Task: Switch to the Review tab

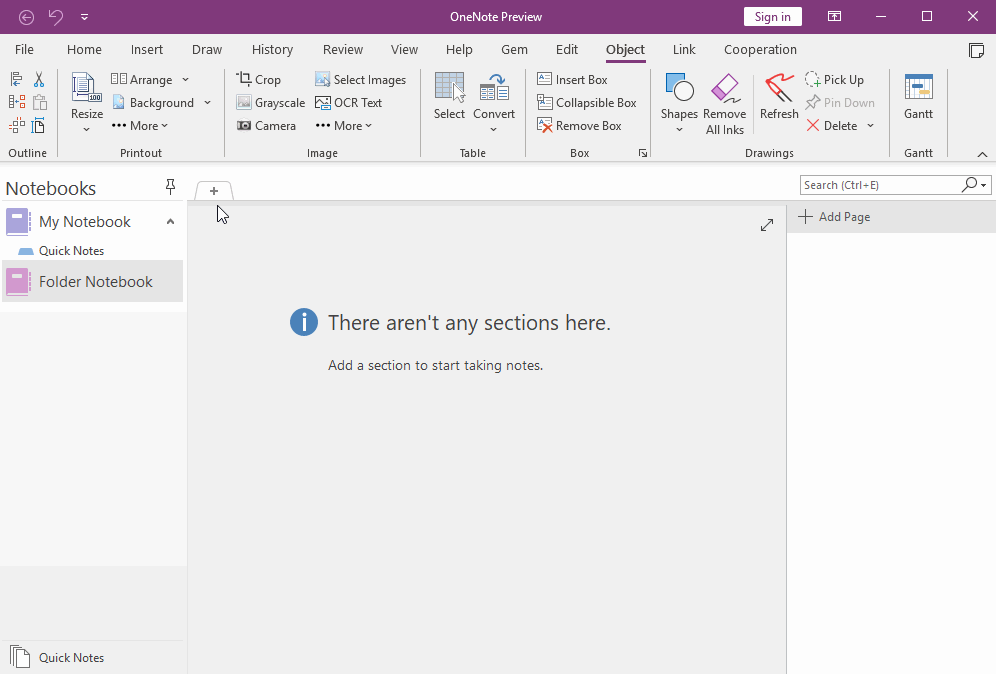Action: tap(343, 50)
